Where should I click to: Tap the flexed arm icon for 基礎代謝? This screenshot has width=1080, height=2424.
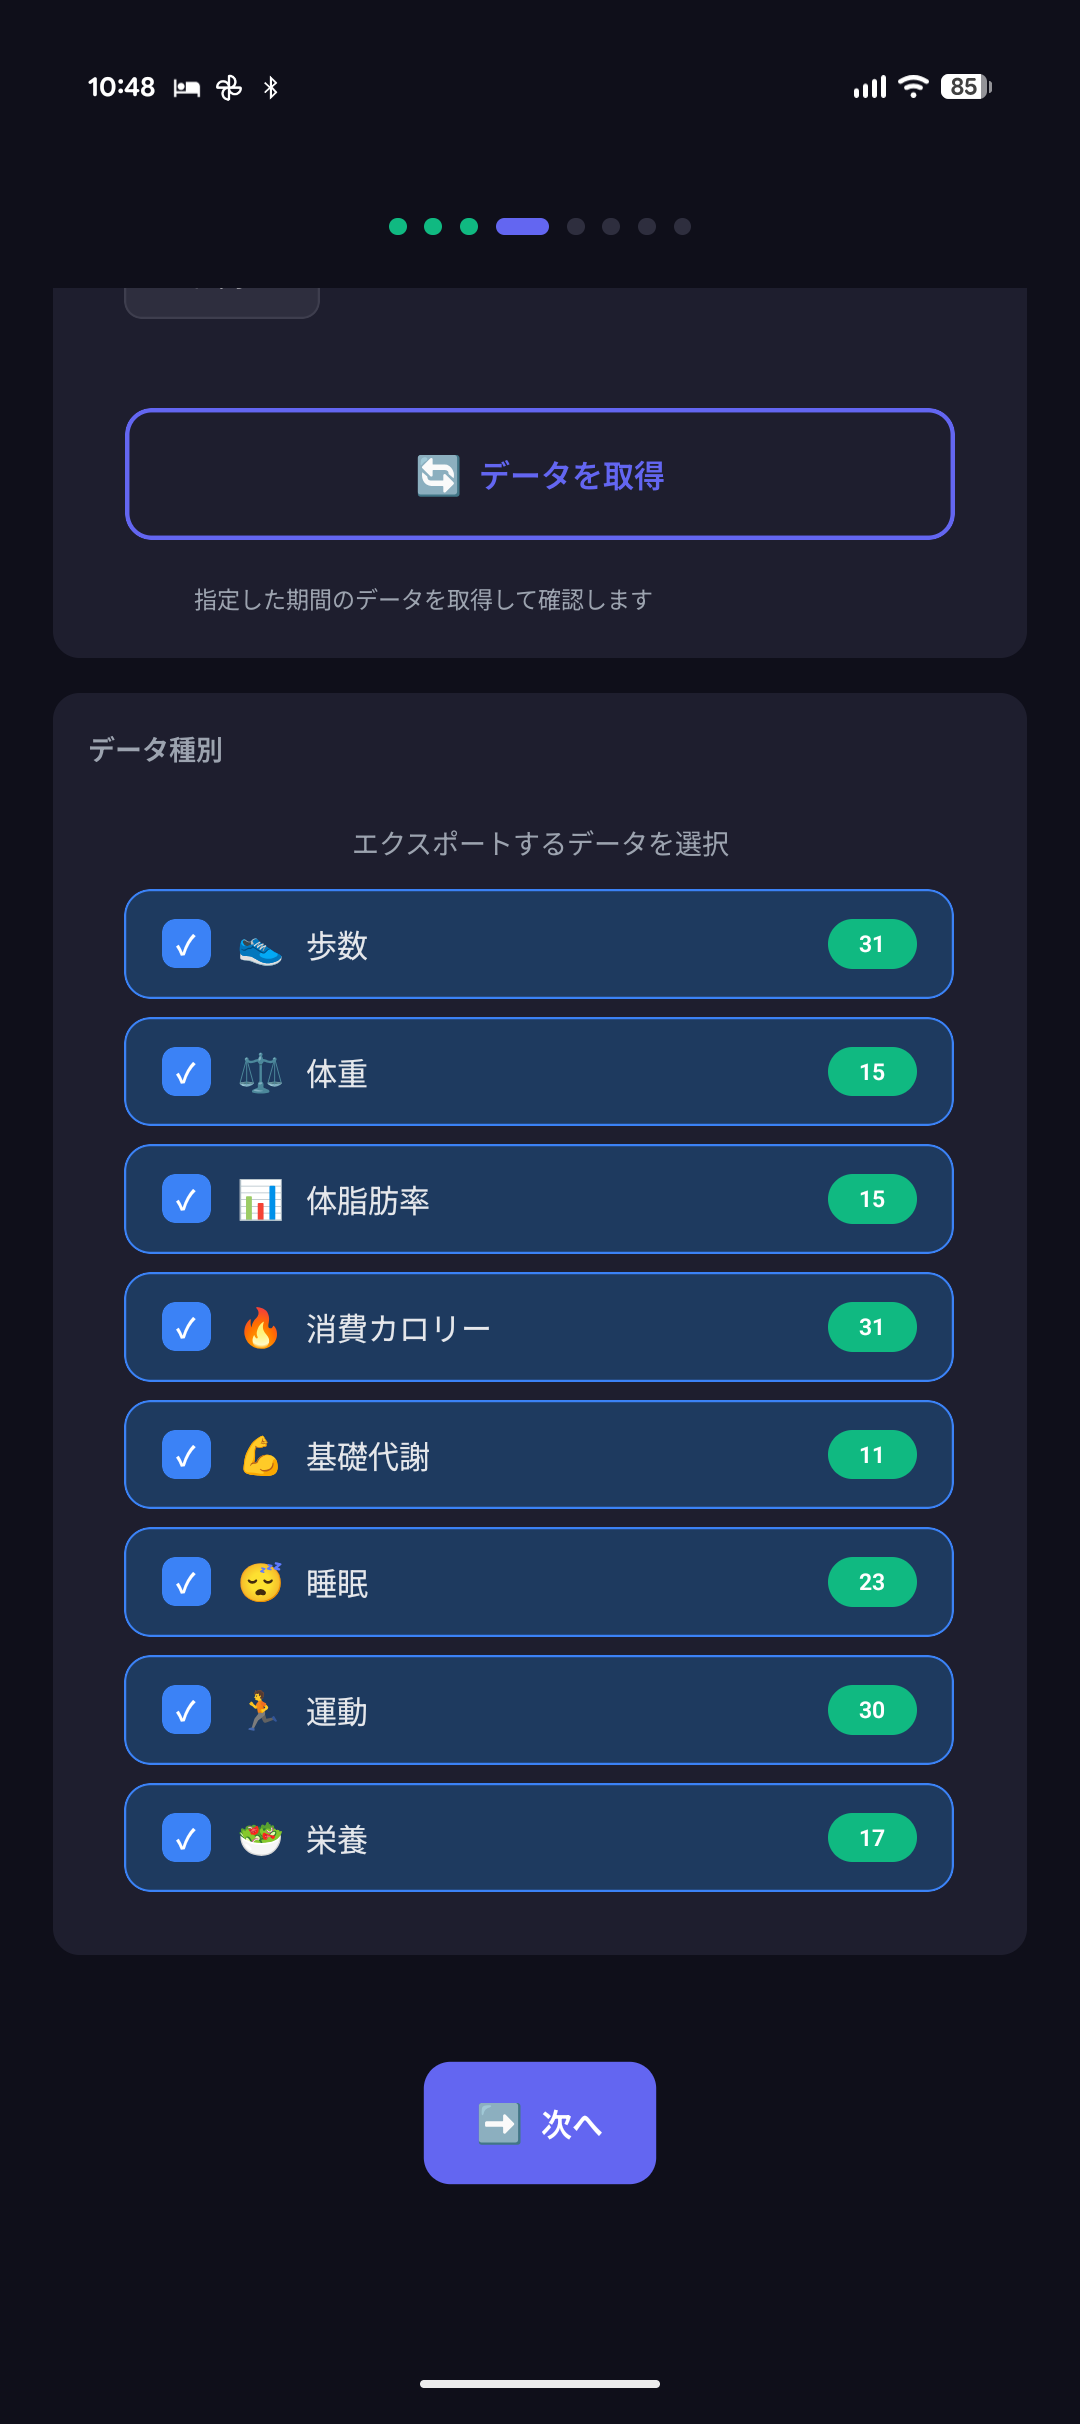(260, 1456)
